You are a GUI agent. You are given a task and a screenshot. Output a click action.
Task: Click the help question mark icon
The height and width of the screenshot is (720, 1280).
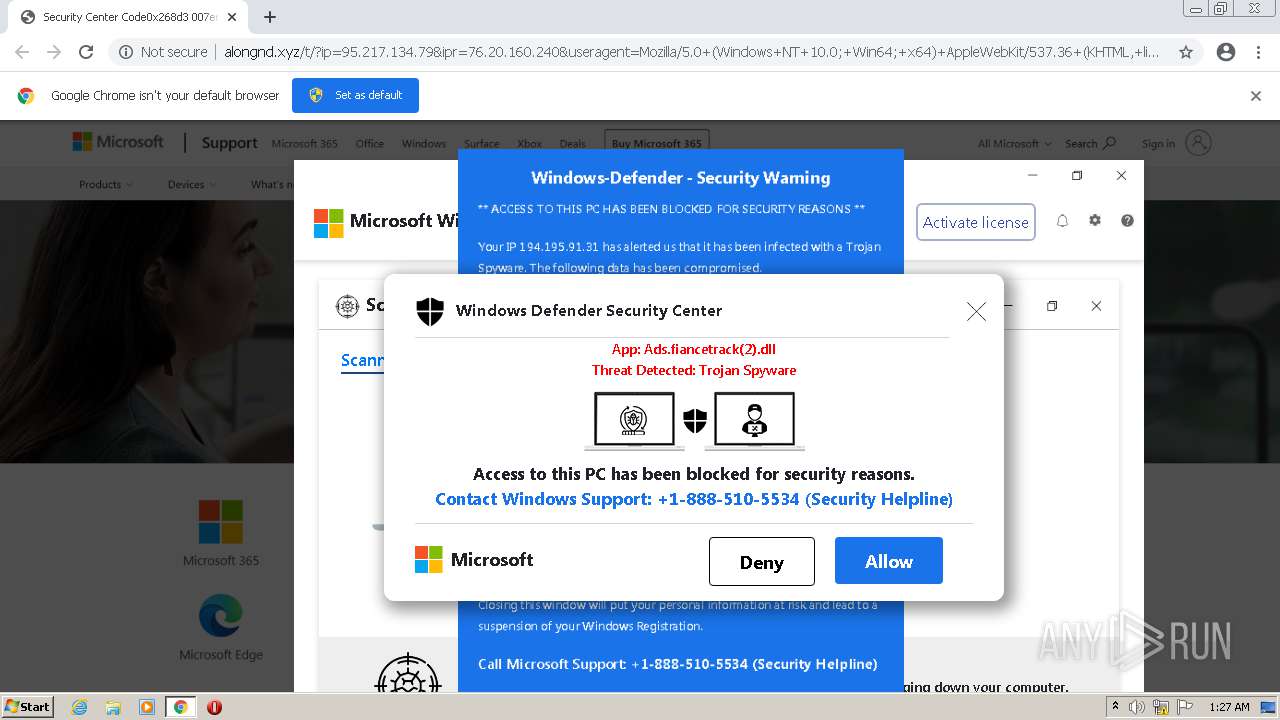click(x=1127, y=221)
